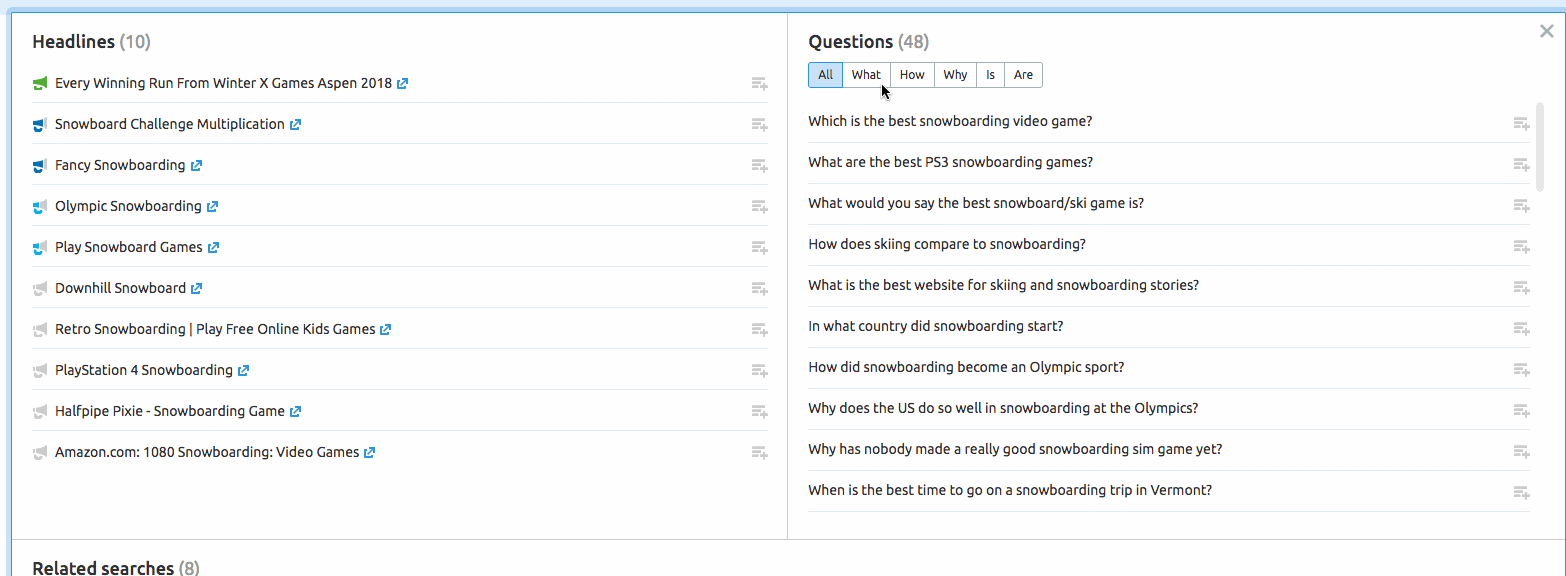Add Amazon.com 1080 Snowboarding headline to list
1566x576 pixels.
click(x=760, y=453)
